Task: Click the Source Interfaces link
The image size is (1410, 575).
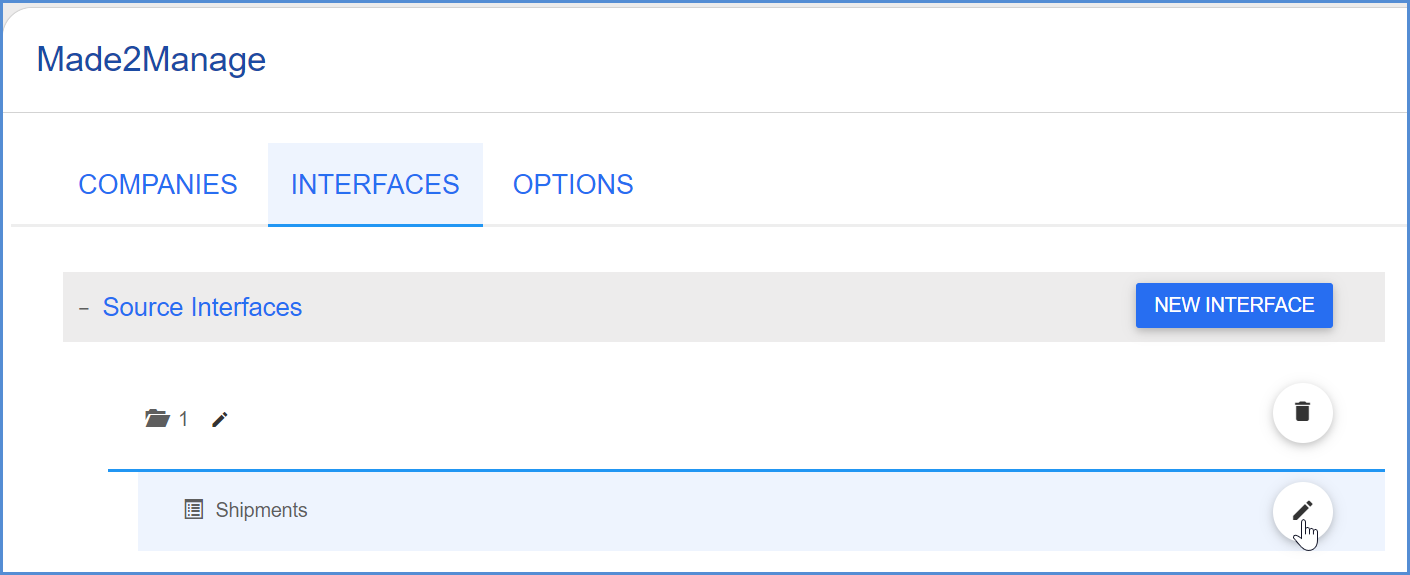Action: tap(202, 307)
